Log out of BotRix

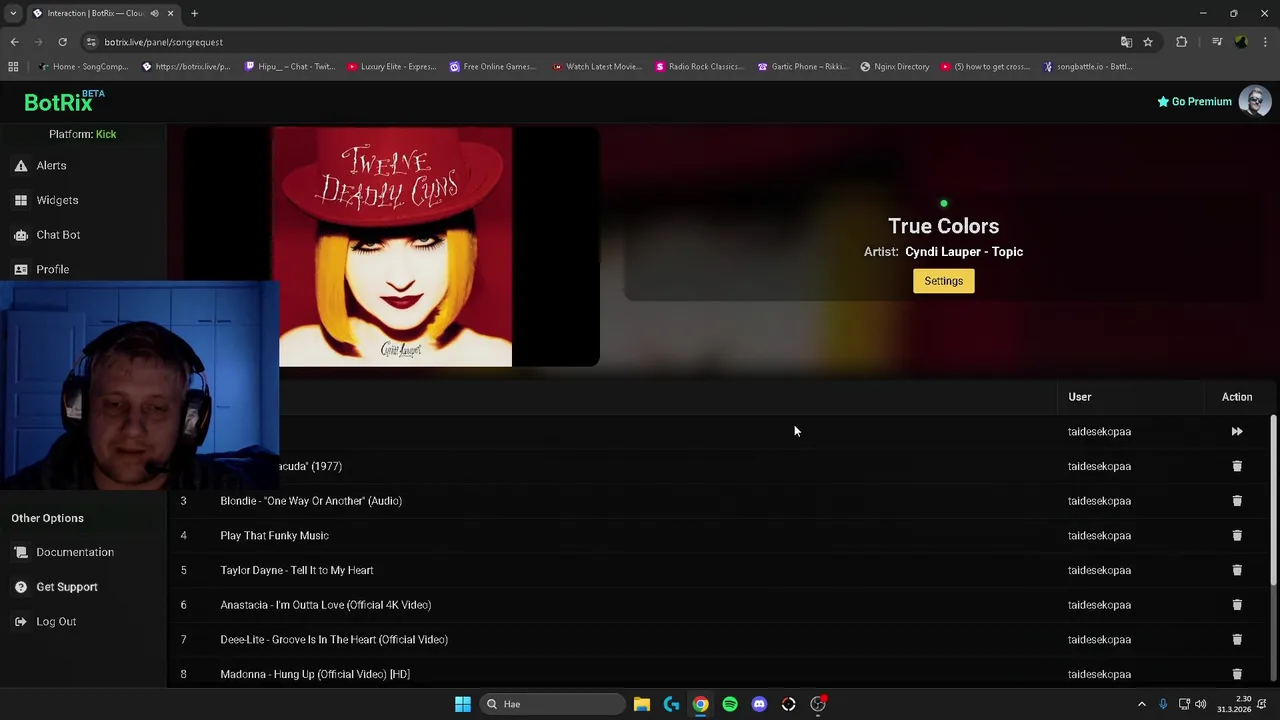coord(56,622)
